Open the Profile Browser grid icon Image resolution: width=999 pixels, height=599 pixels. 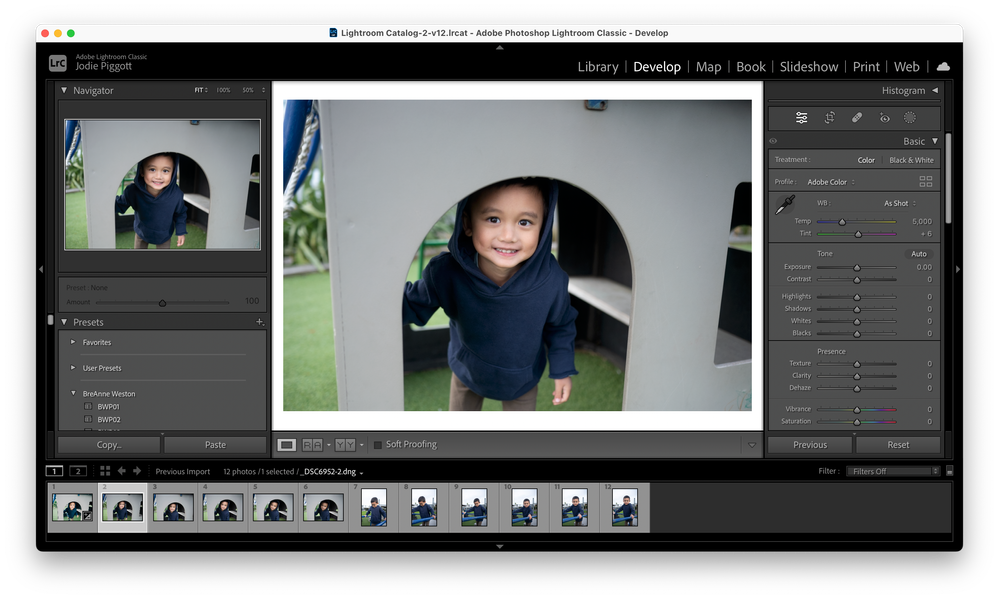click(925, 182)
